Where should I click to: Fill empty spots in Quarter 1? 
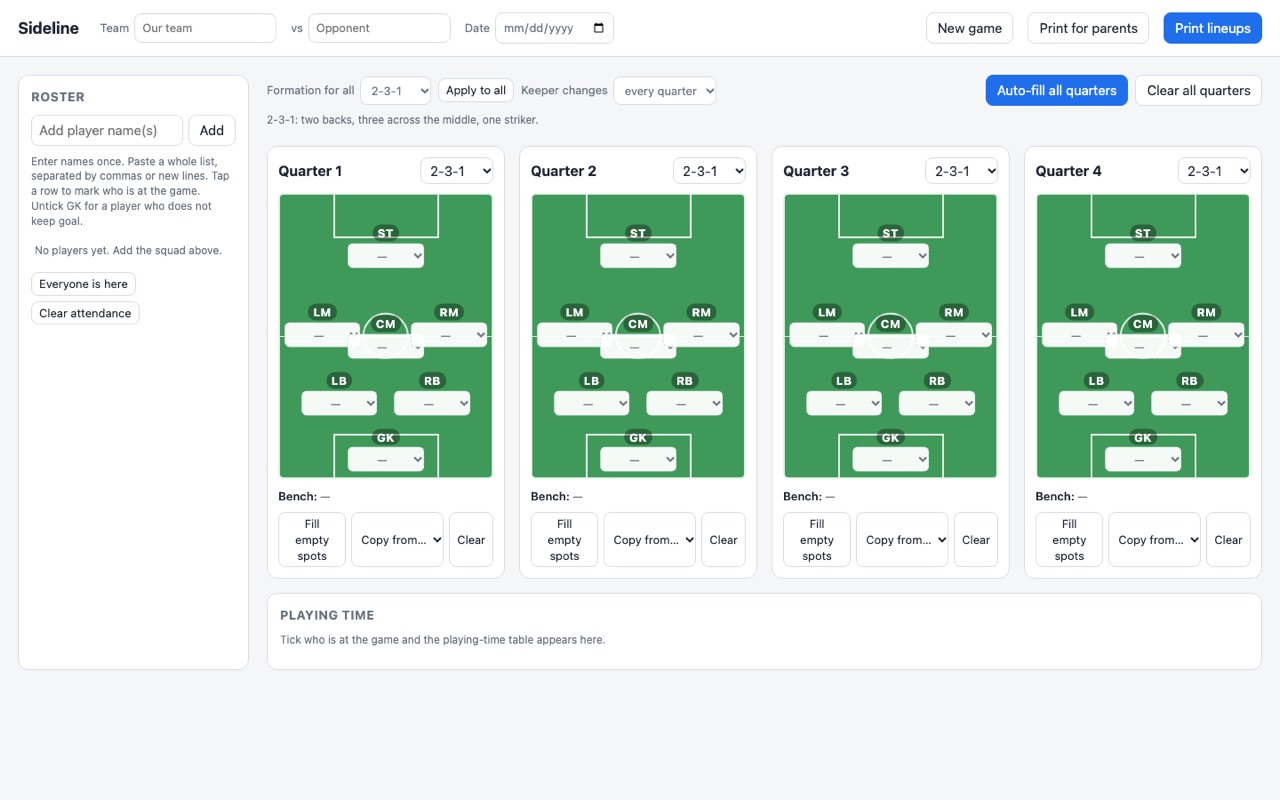click(x=312, y=540)
